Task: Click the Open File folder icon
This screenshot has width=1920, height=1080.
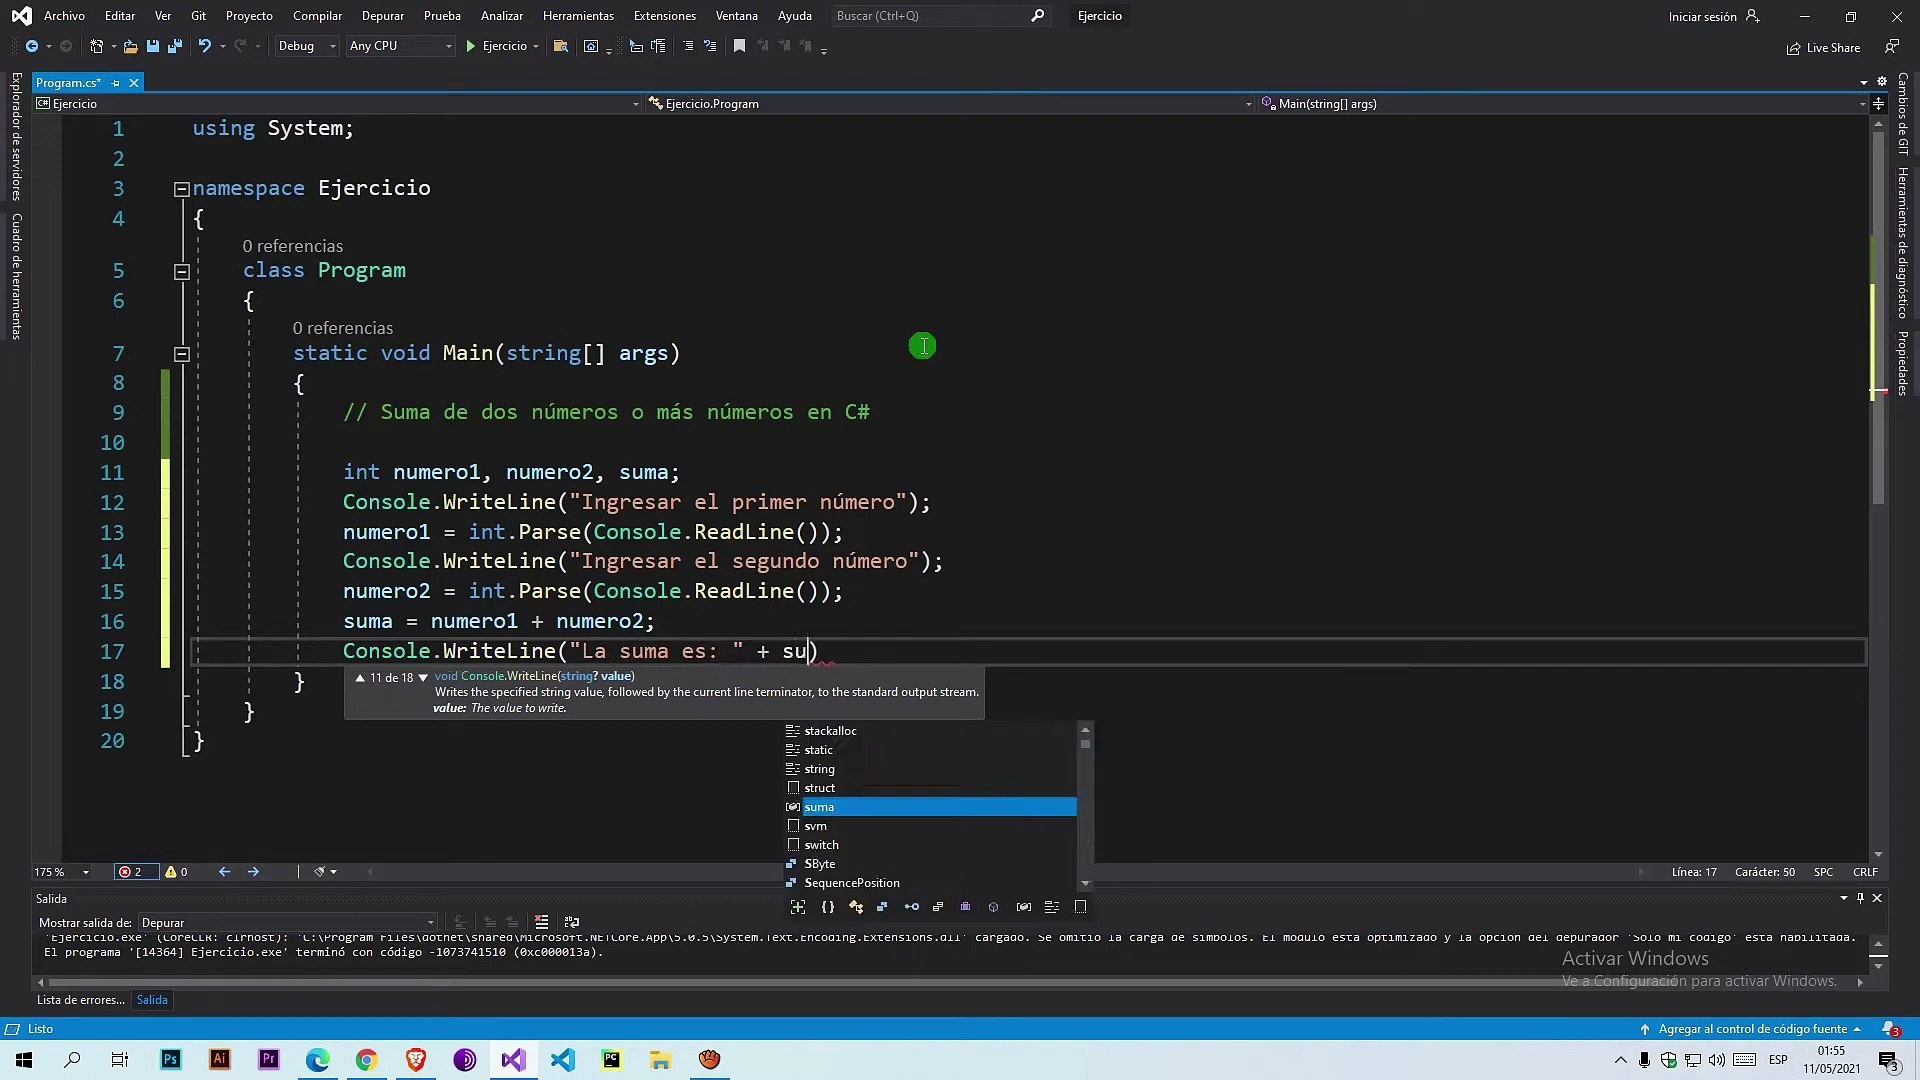Action: (130, 46)
